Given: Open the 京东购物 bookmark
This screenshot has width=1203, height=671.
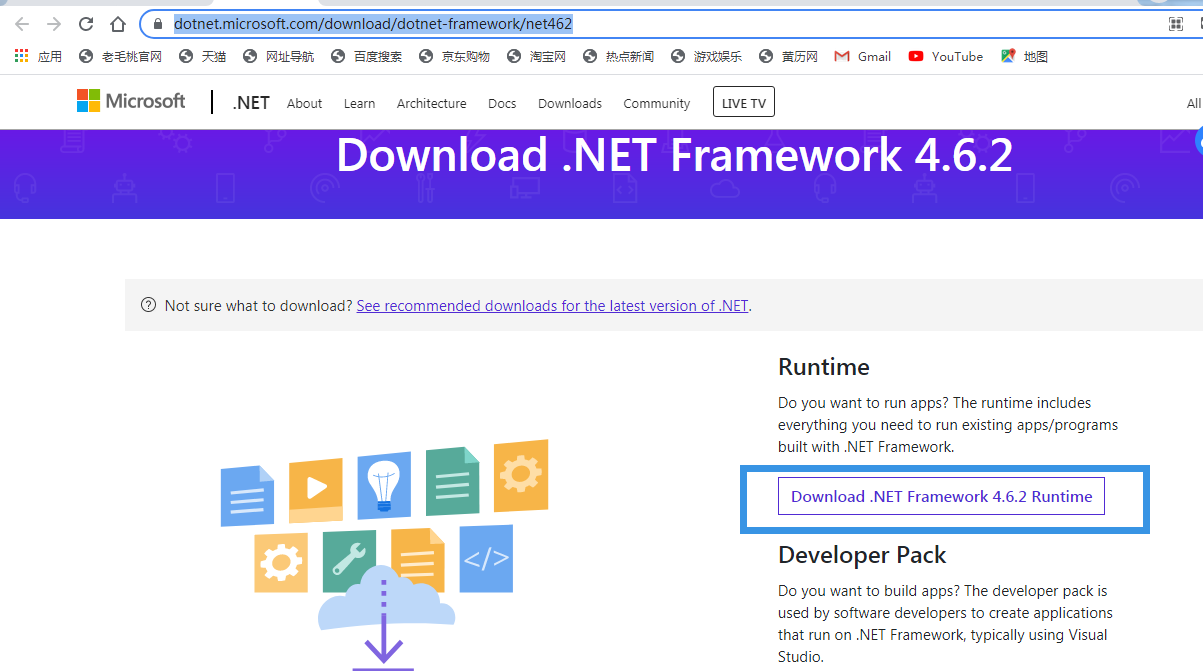Looking at the screenshot, I should coord(454,57).
